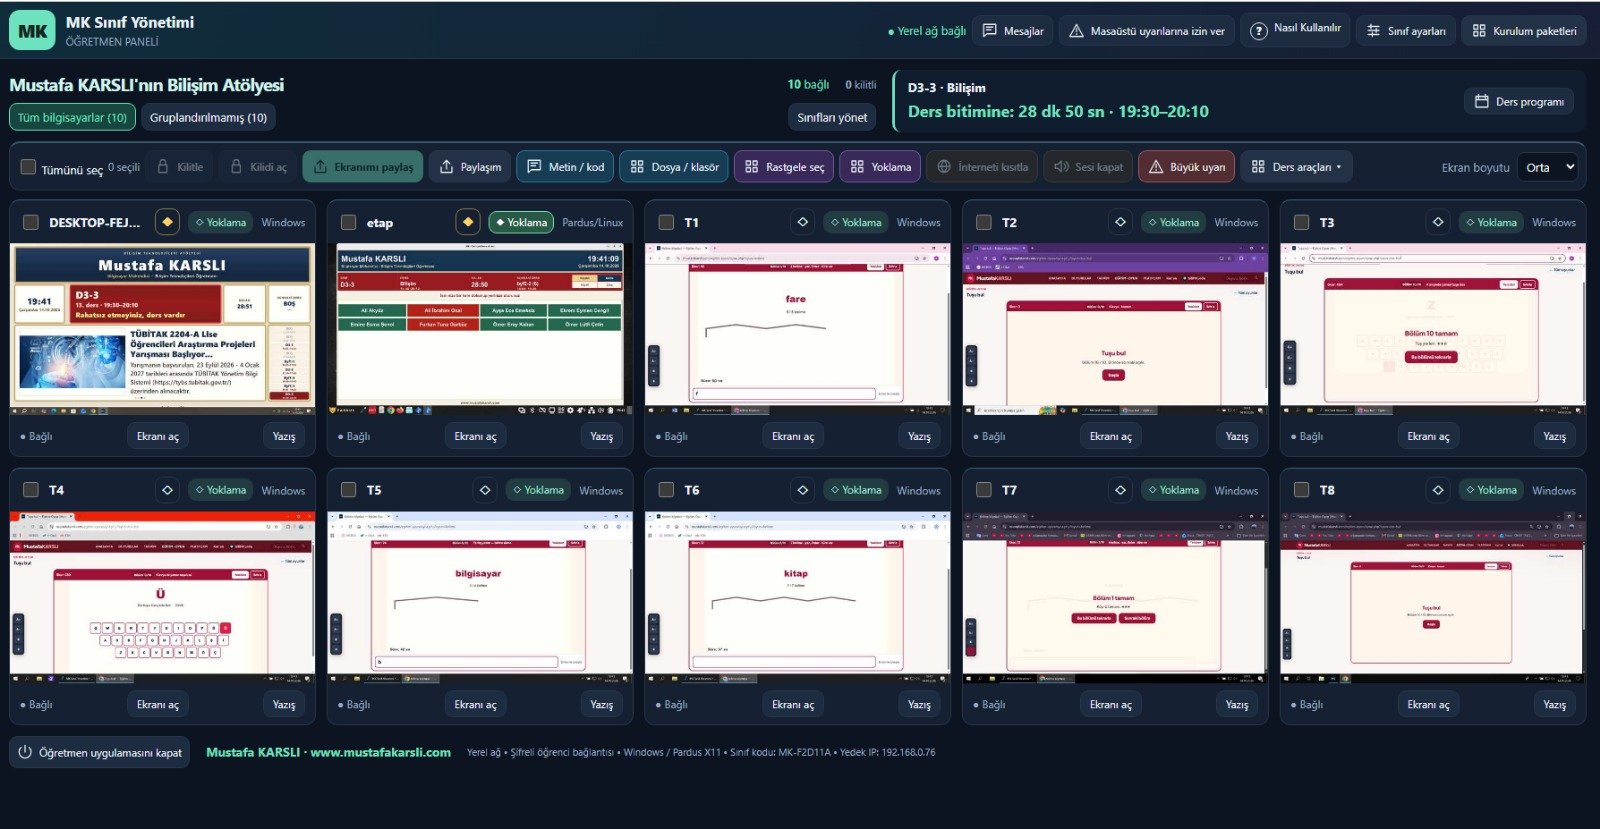Click the yellow diamond icon on etap card

pyautogui.click(x=467, y=222)
